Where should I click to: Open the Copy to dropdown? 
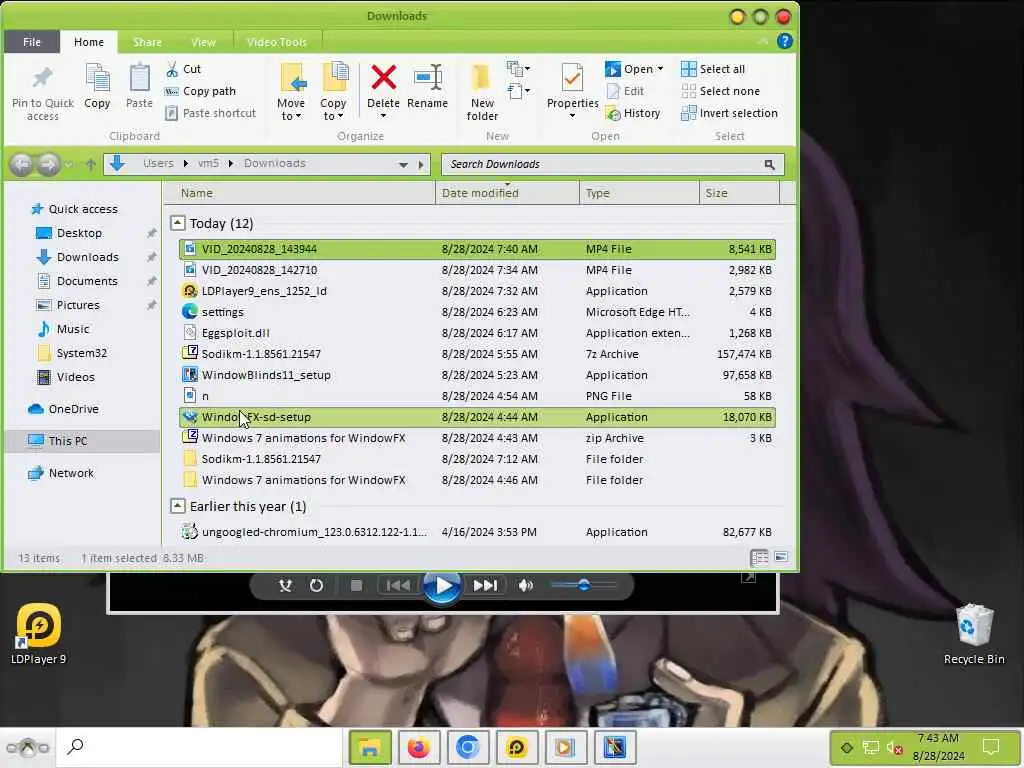(x=334, y=92)
